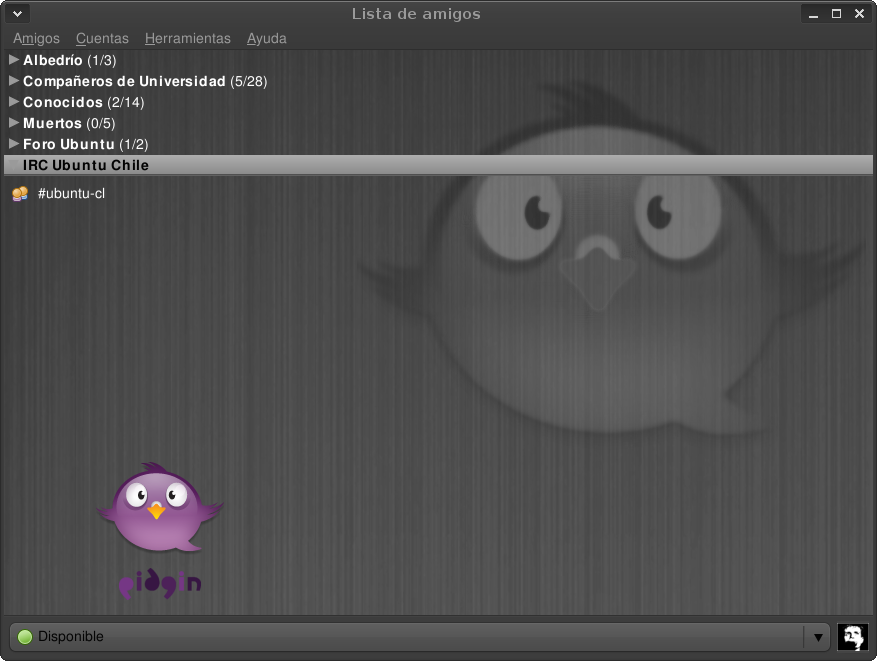Expand the Albedrío group triangle

tap(14, 59)
